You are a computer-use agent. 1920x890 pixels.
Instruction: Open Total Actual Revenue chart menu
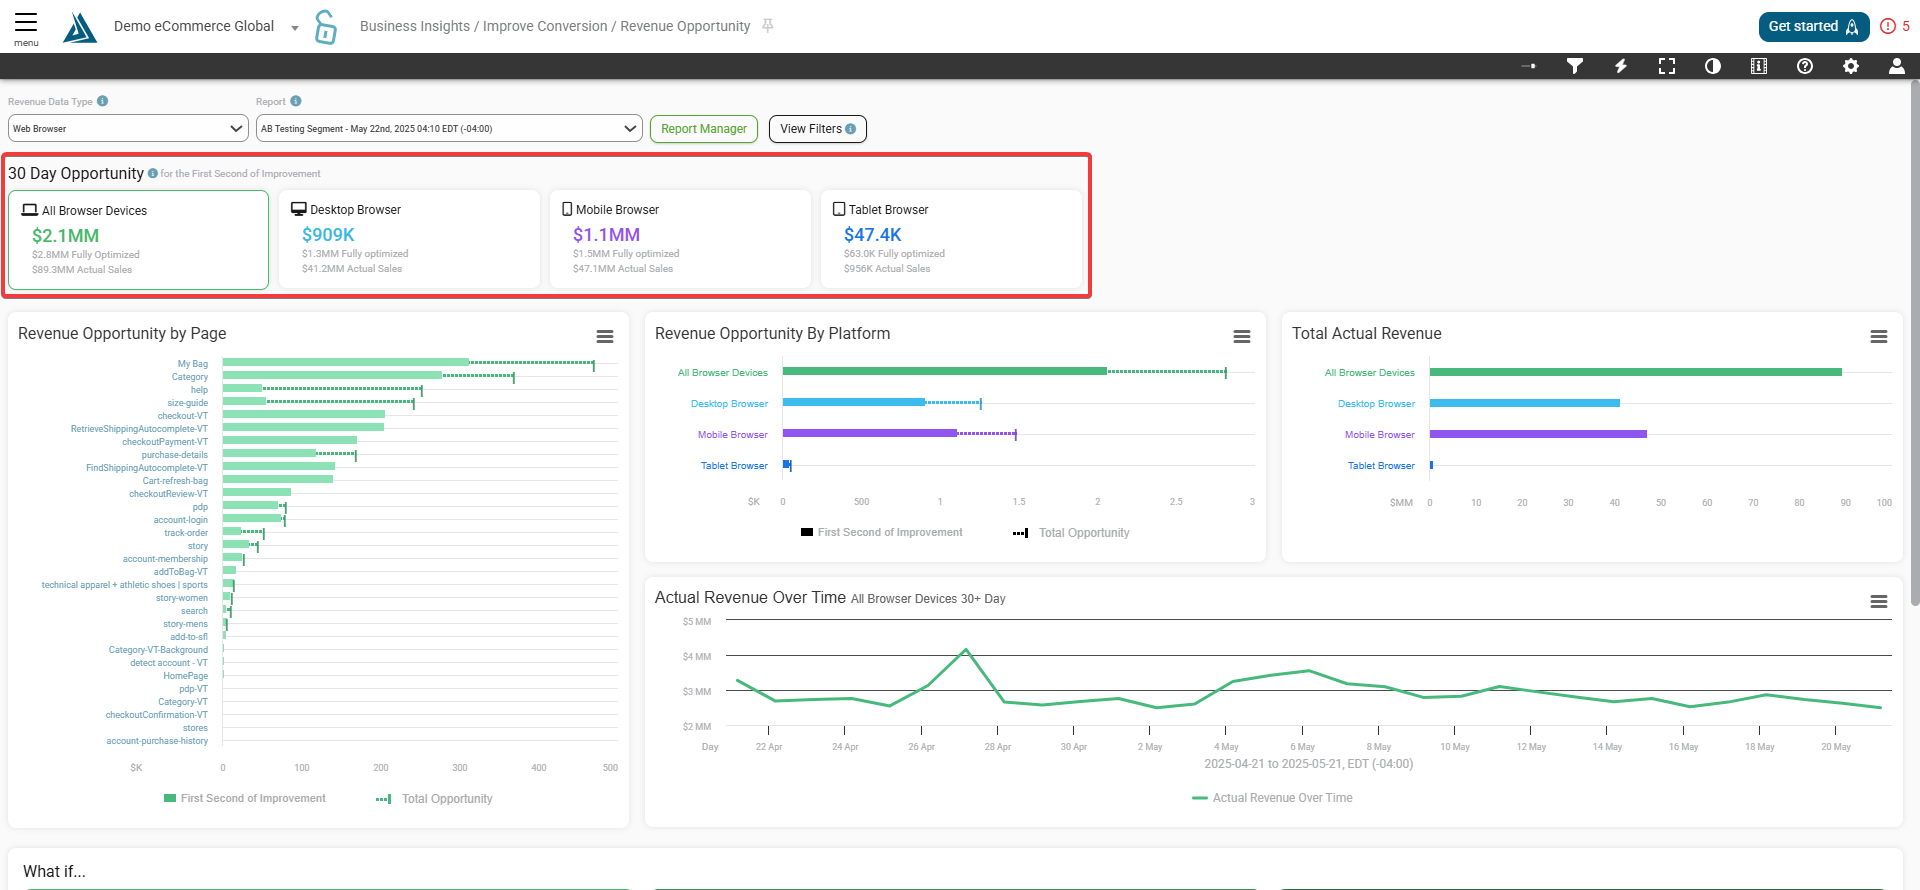(x=1879, y=336)
